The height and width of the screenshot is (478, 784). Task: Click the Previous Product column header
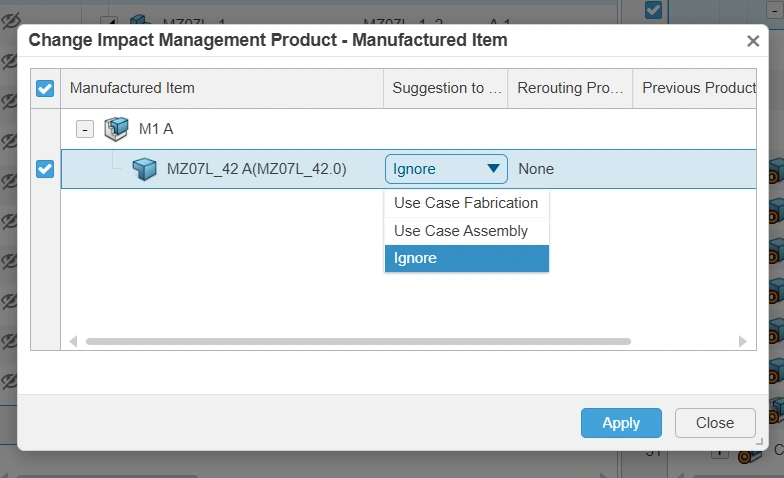698,88
